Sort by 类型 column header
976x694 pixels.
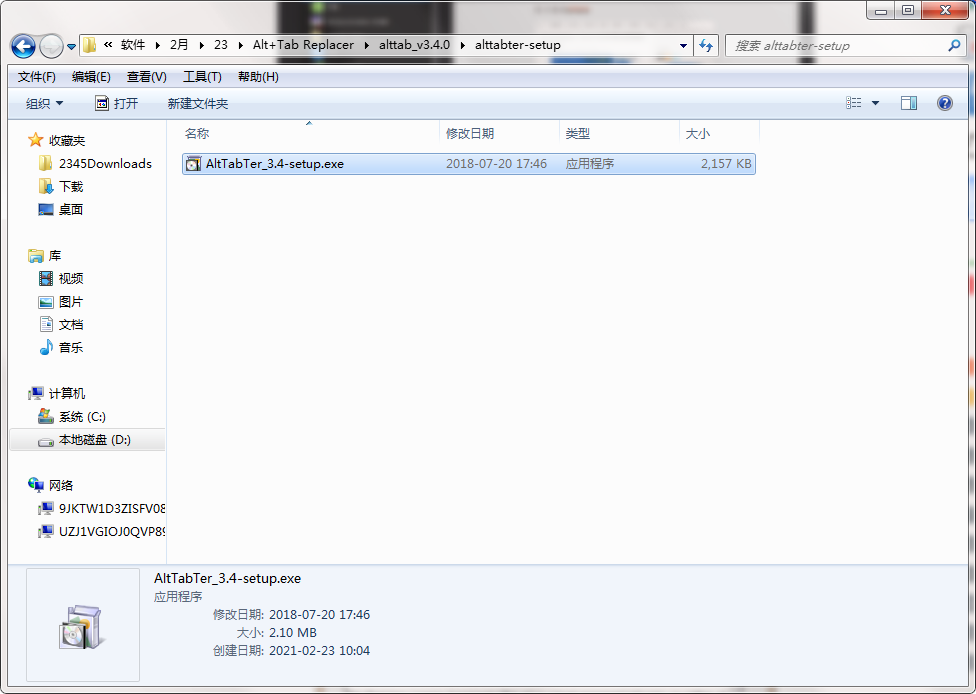[619, 133]
